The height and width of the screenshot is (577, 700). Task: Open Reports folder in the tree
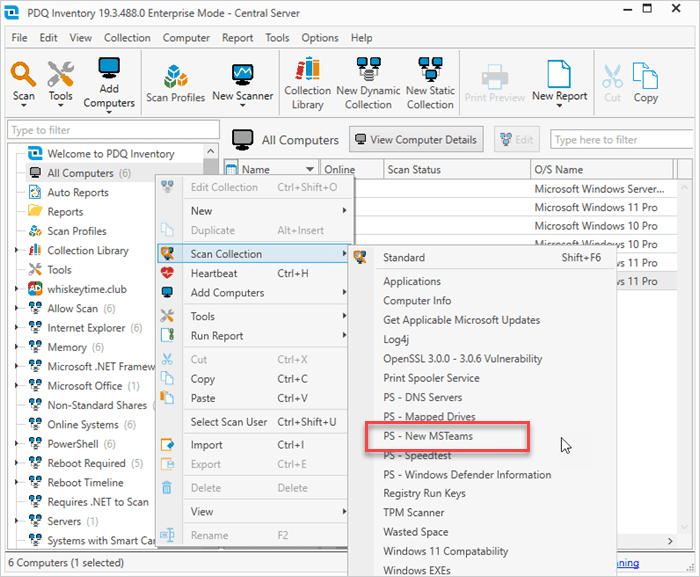(65, 212)
